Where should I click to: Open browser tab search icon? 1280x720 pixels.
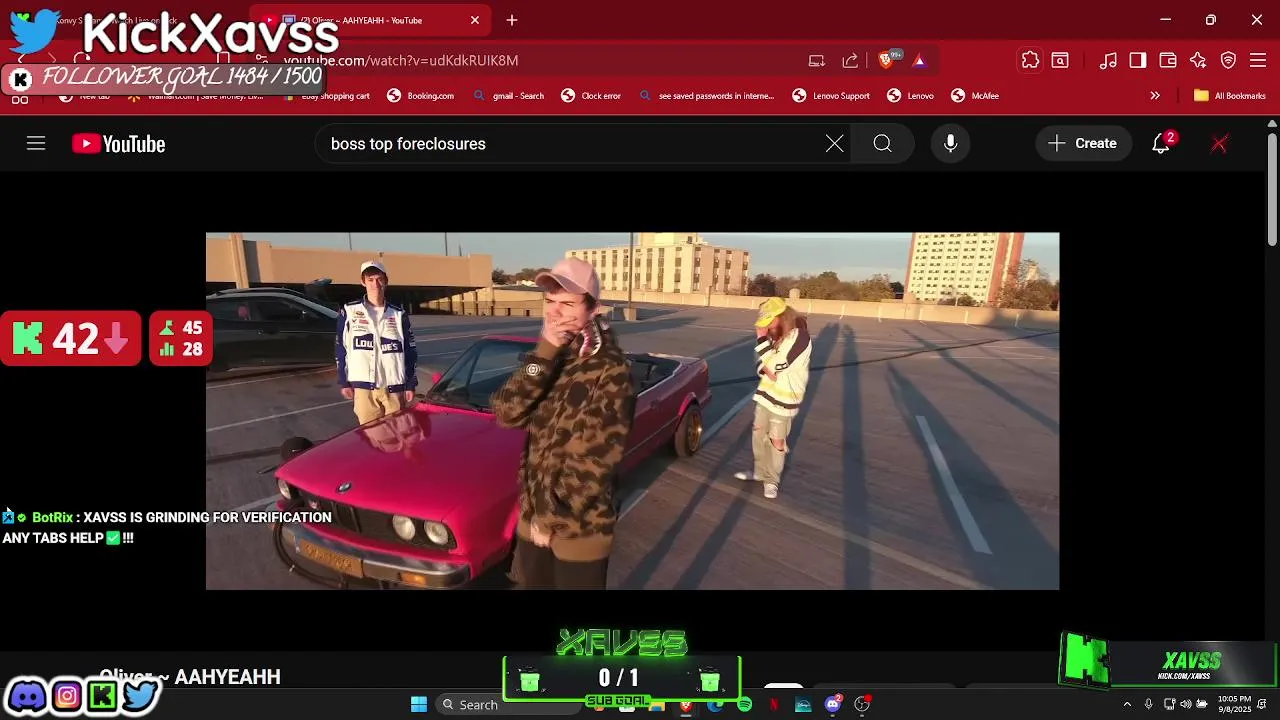point(1060,60)
